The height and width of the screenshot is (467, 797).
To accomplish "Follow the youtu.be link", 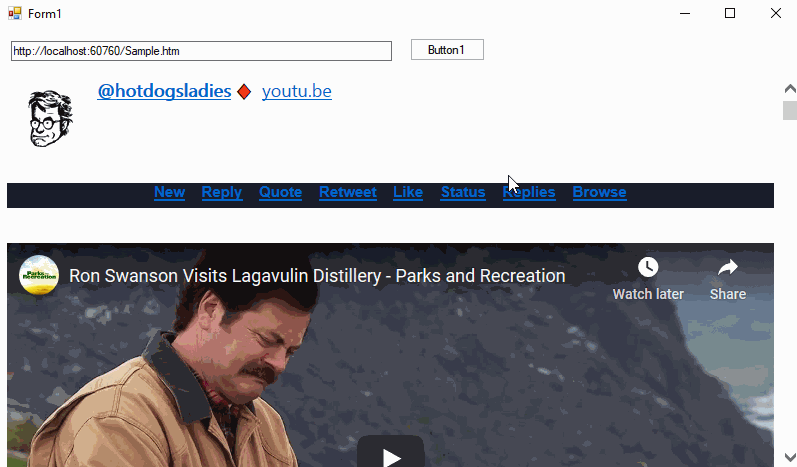I will click(x=297, y=91).
